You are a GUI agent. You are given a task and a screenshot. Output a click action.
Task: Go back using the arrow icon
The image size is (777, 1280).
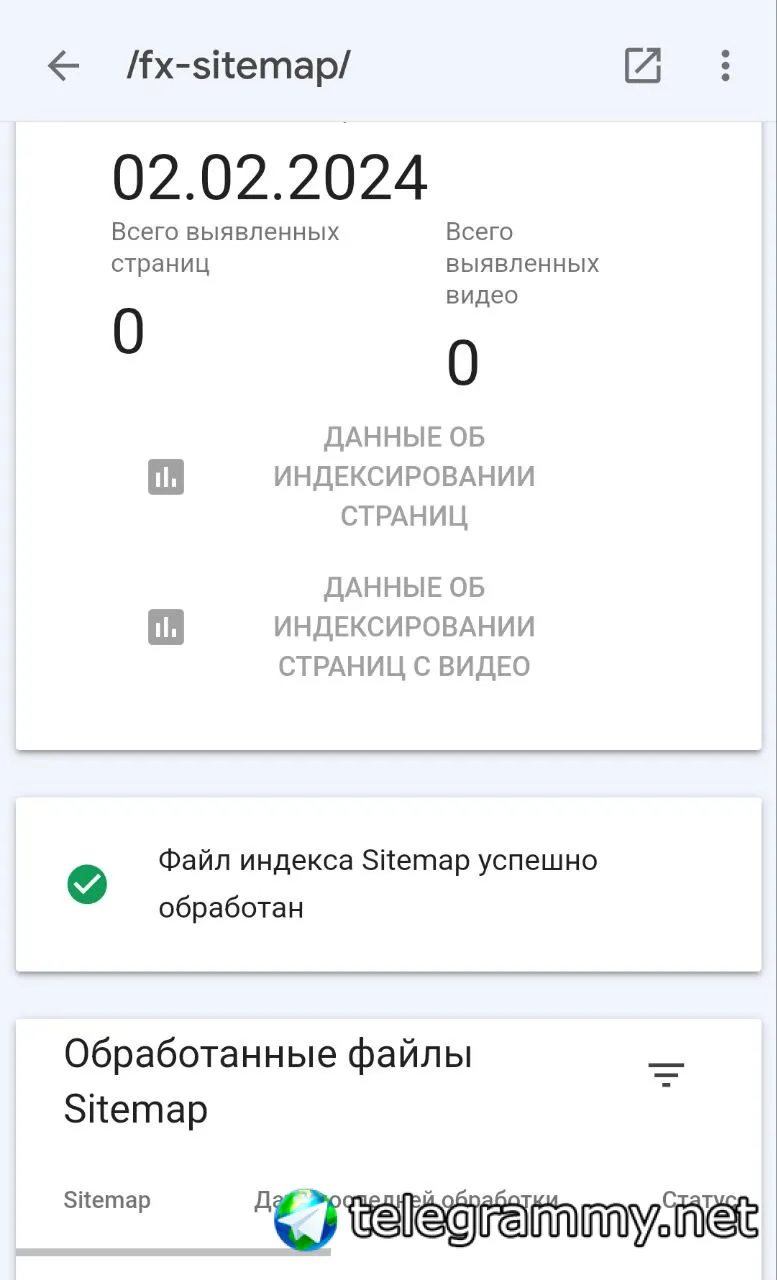63,66
